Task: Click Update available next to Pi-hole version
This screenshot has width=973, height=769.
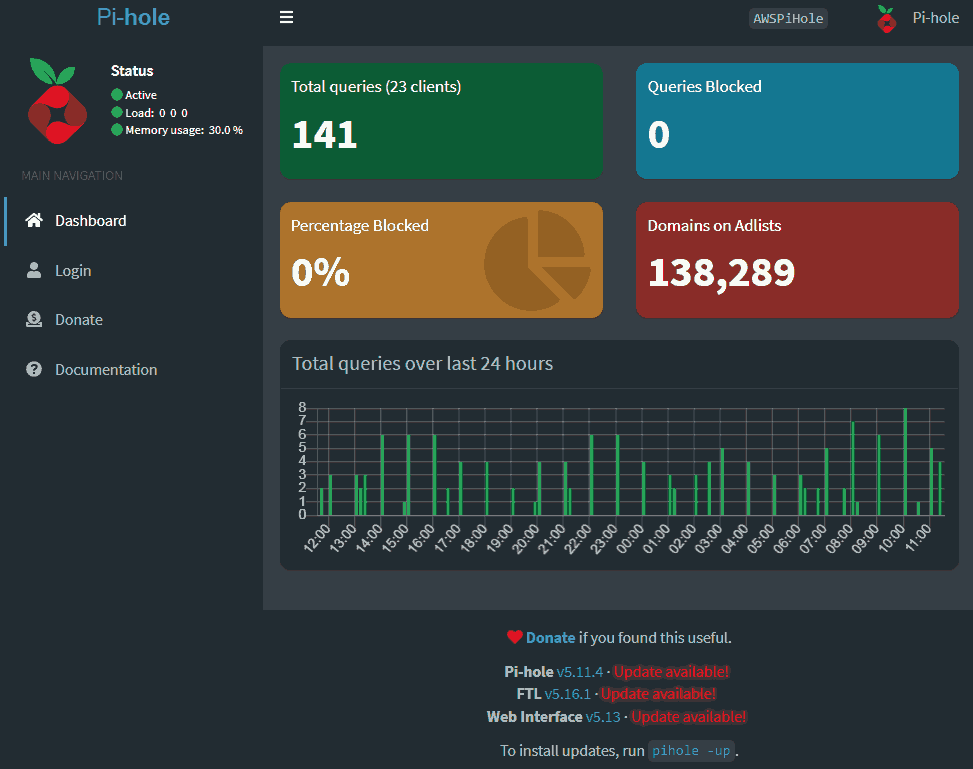Action: 671,672
